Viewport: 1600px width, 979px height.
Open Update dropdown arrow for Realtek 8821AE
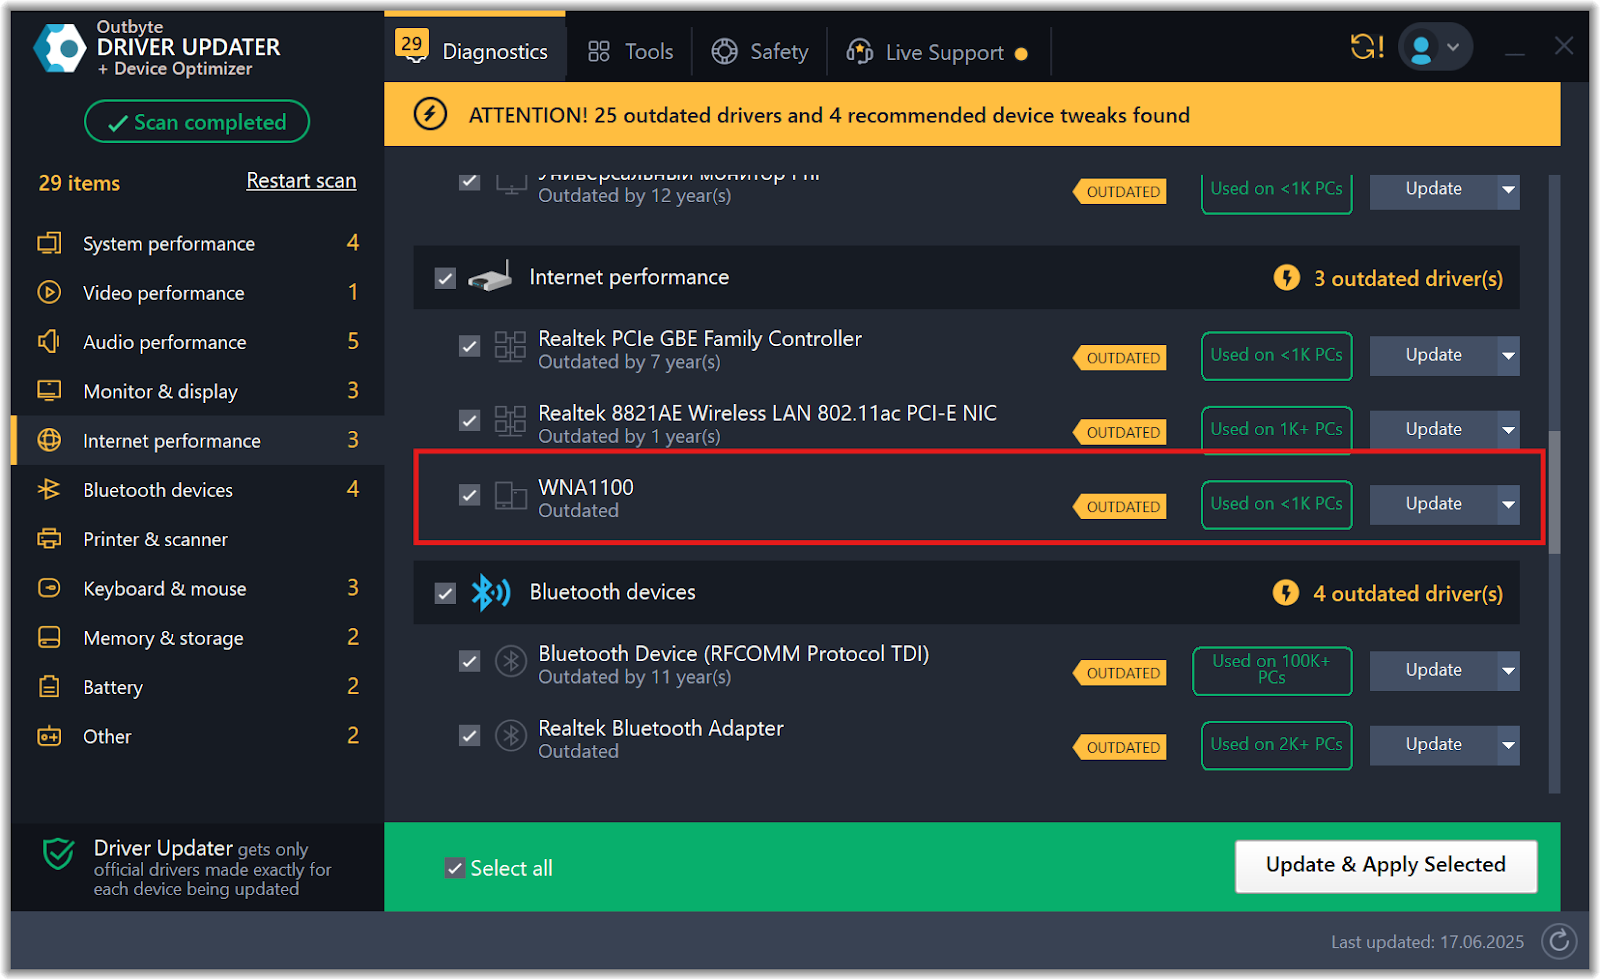(x=1508, y=429)
